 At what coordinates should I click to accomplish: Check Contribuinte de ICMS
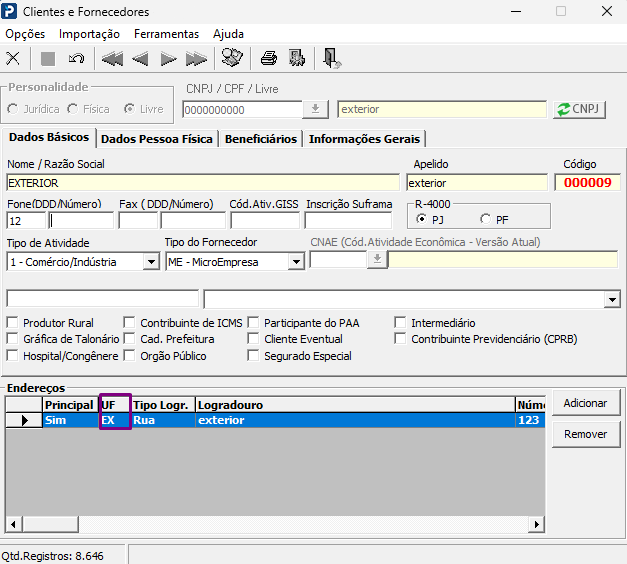click(x=129, y=322)
